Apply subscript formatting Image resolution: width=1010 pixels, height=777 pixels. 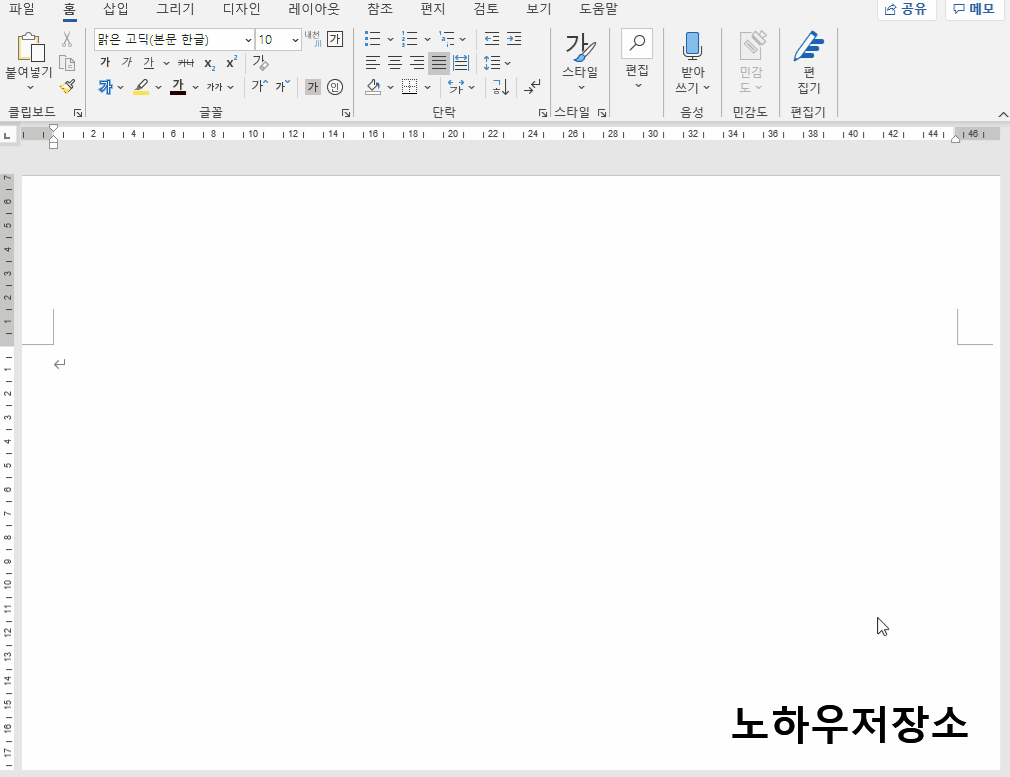[209, 63]
